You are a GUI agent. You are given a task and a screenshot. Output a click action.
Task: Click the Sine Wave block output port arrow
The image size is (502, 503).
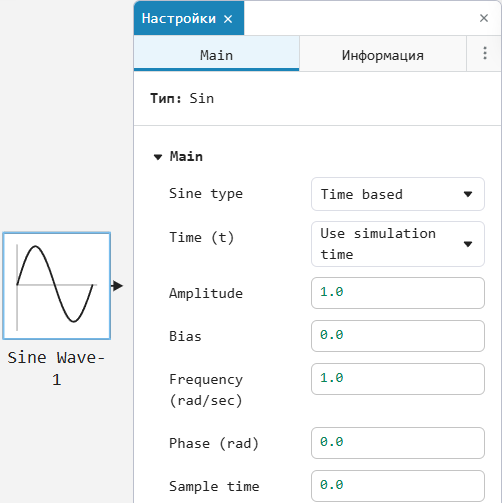point(117,286)
